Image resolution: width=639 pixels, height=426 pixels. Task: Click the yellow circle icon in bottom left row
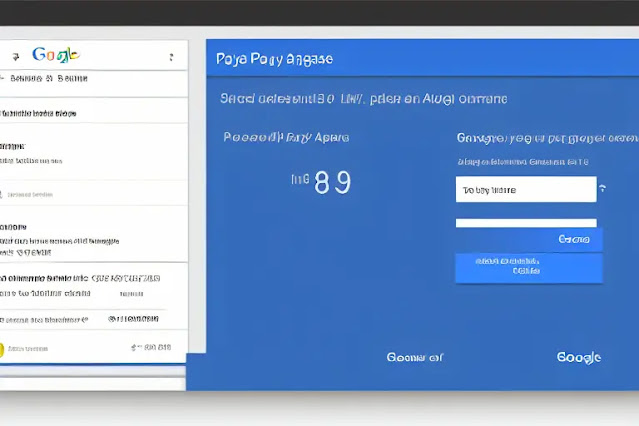pos(1,349)
